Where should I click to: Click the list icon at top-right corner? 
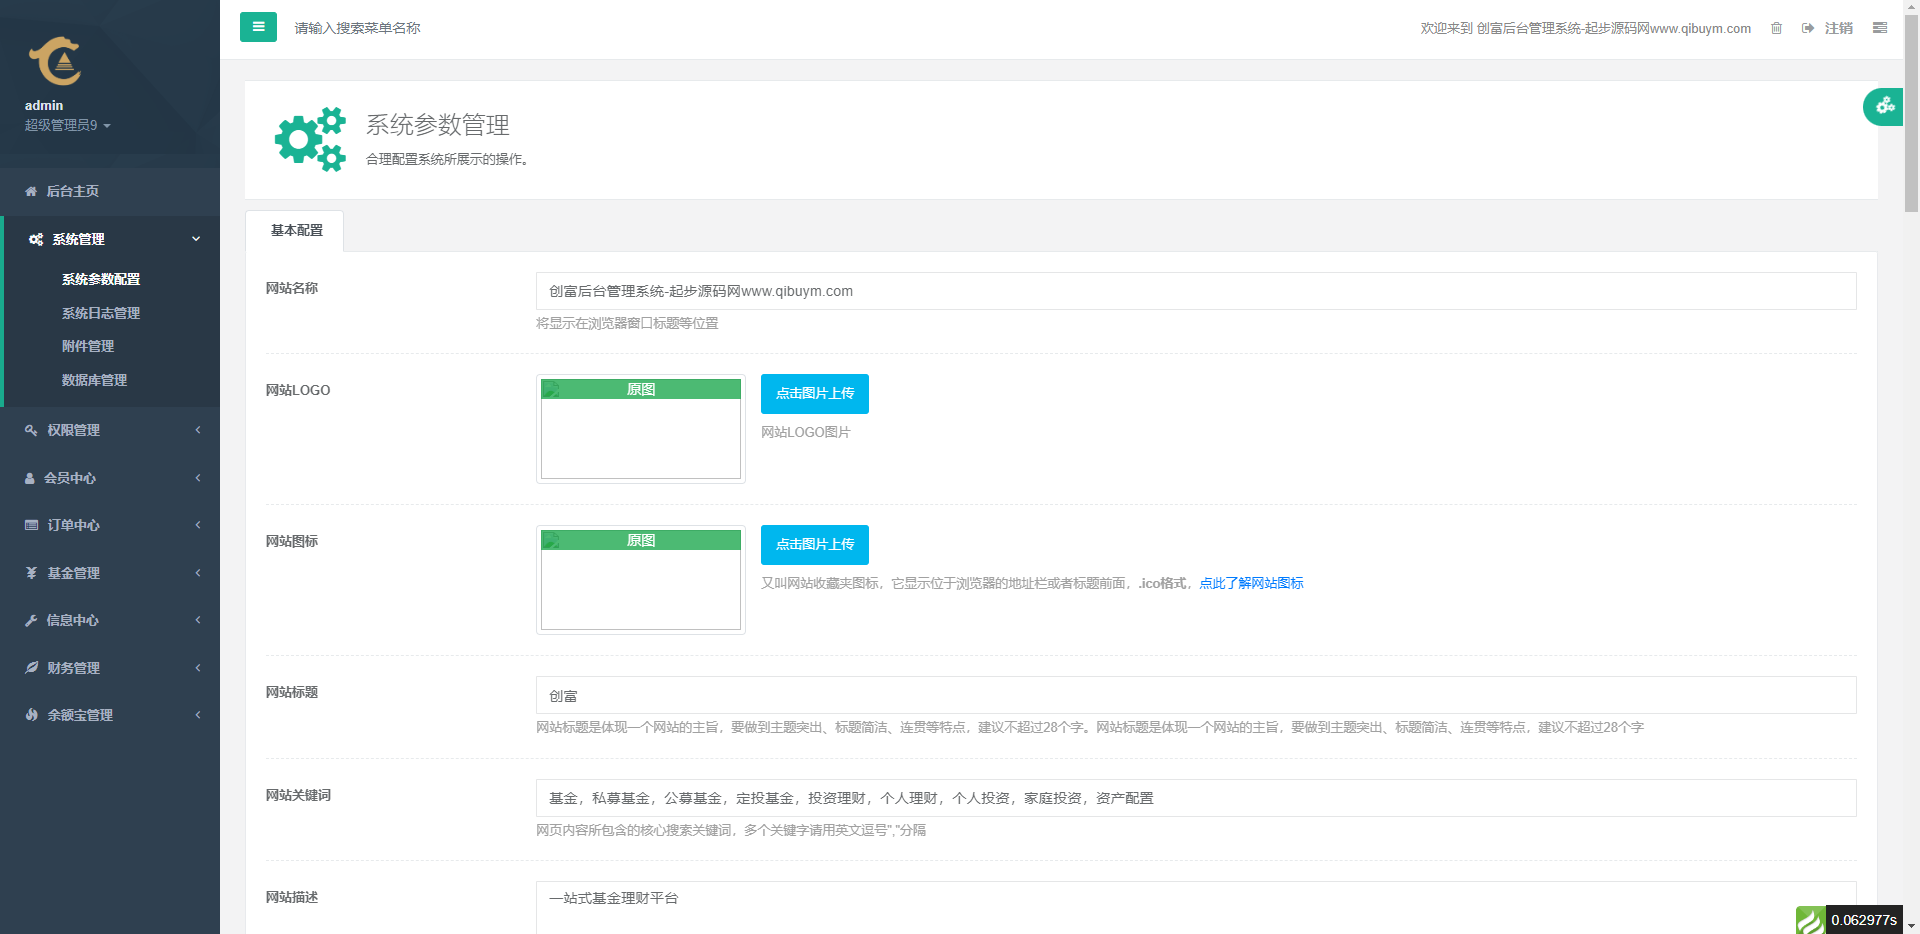[x=1880, y=28]
